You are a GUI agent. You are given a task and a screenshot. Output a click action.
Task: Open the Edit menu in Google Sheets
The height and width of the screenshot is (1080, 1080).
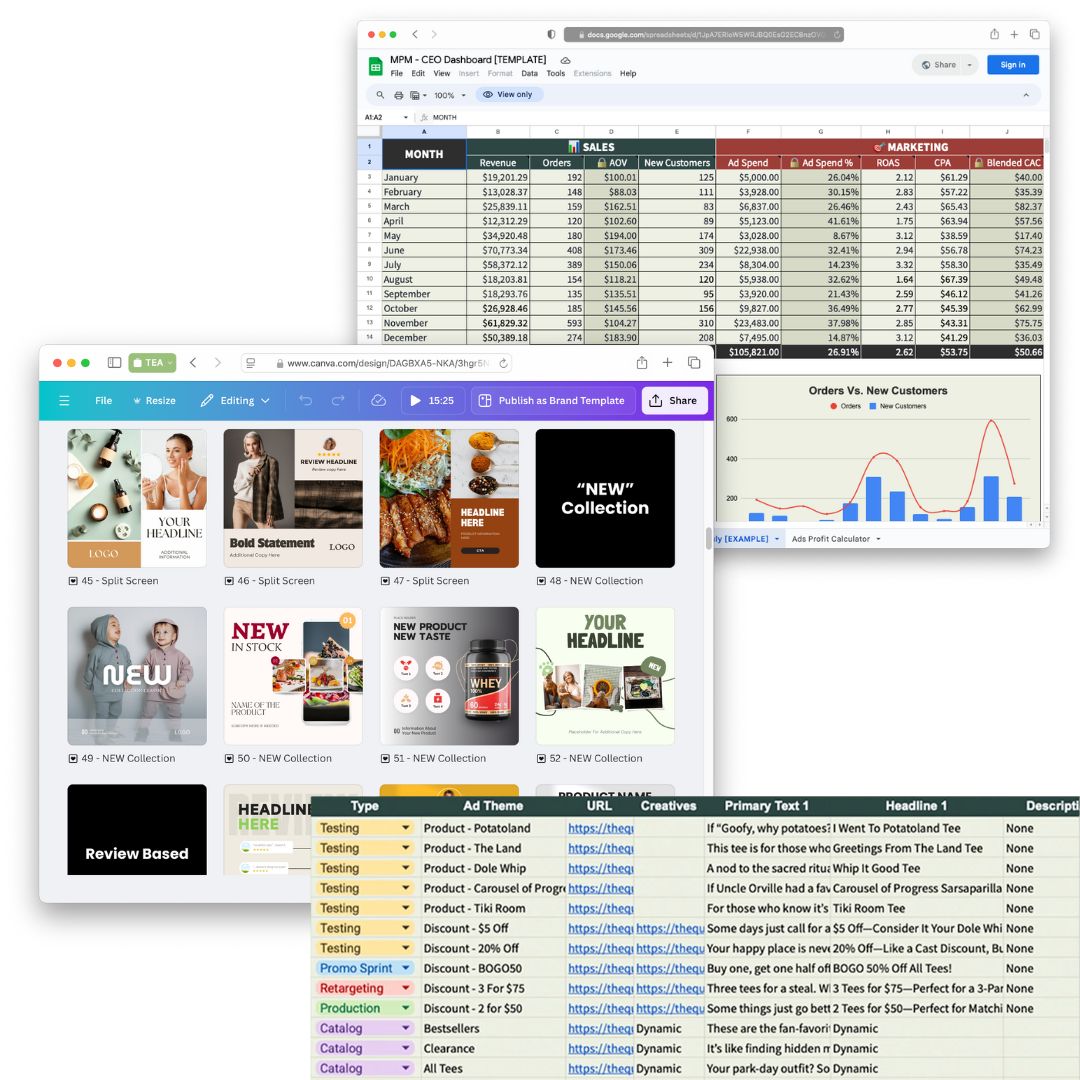pos(418,74)
